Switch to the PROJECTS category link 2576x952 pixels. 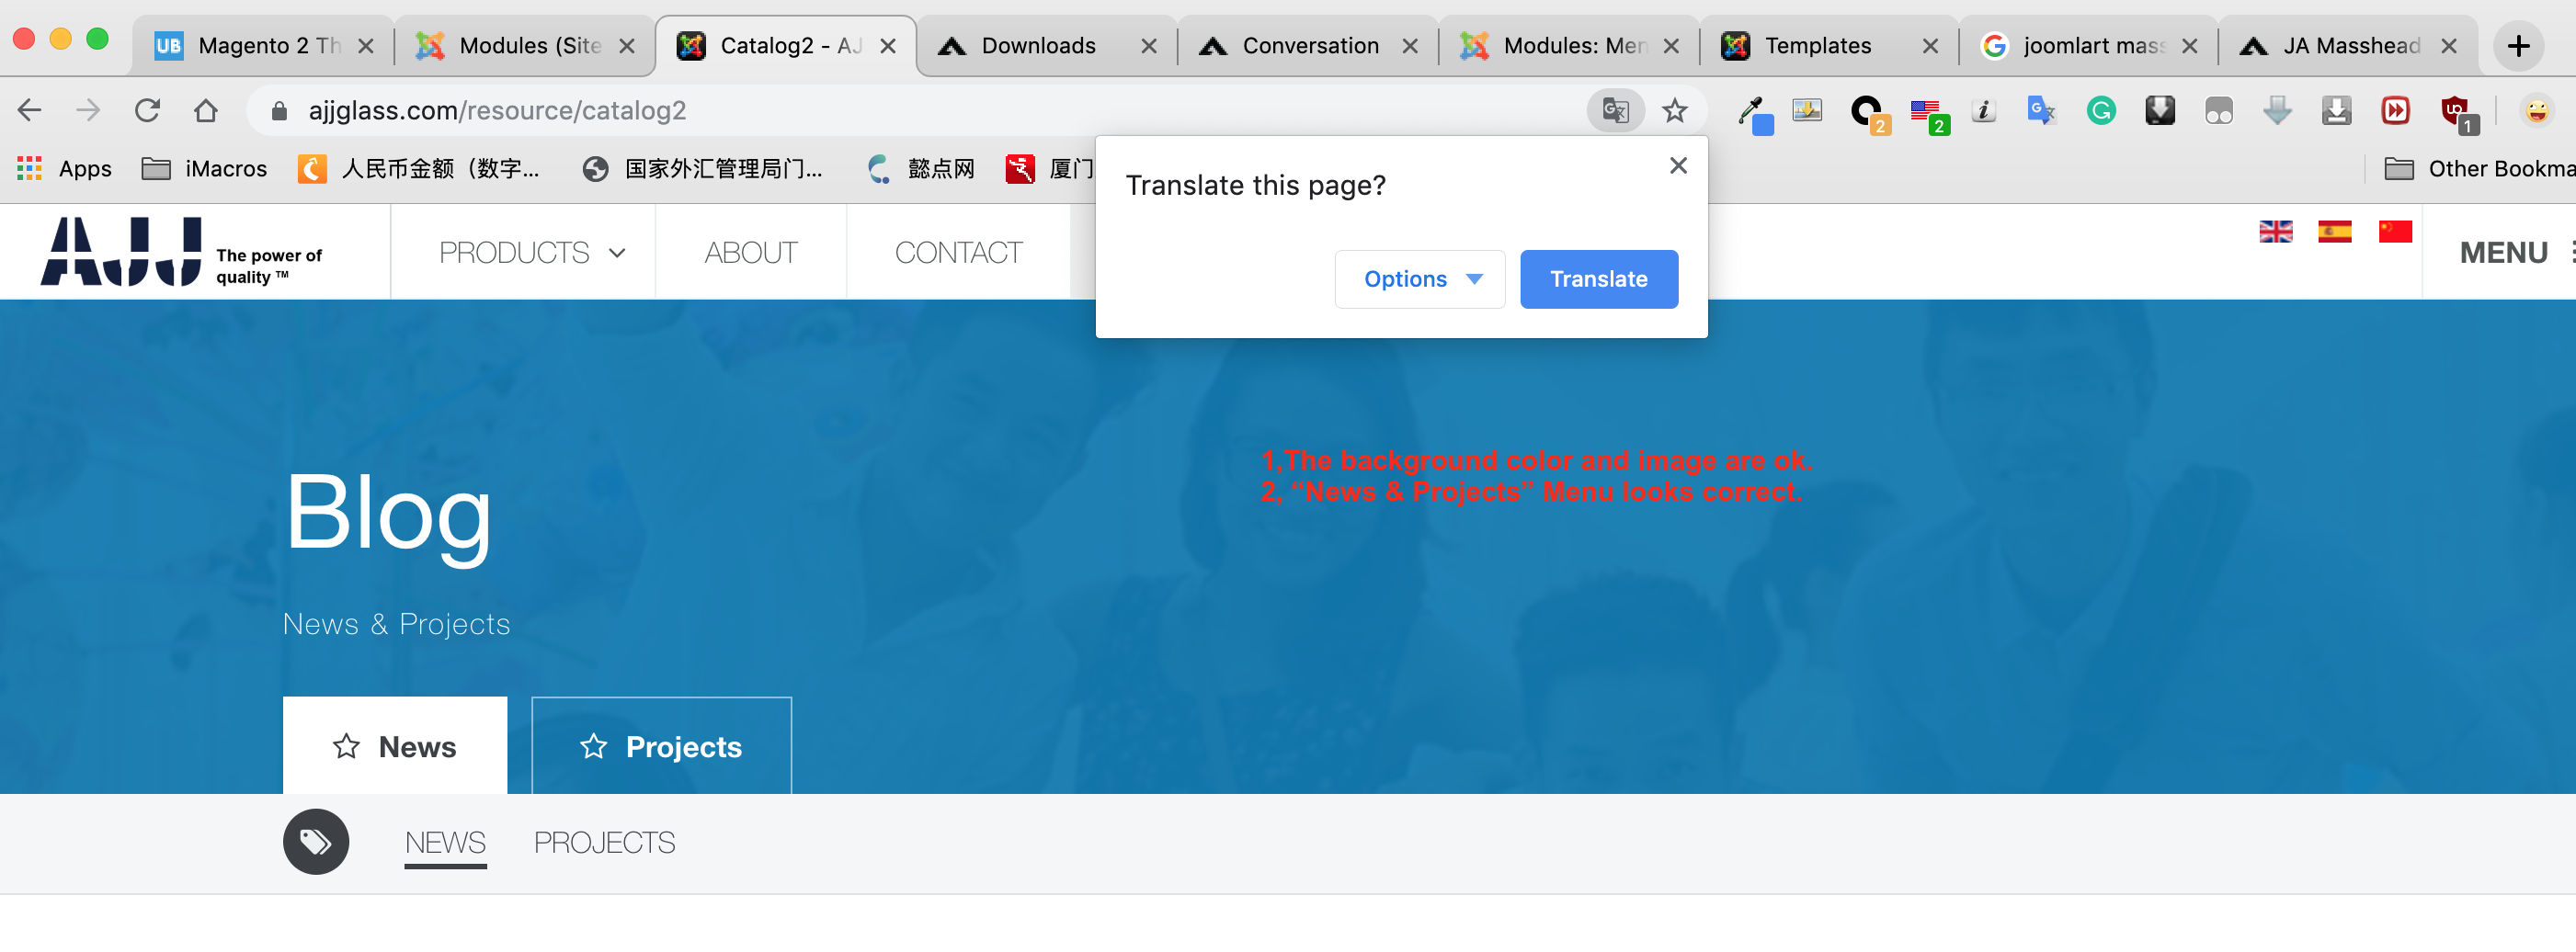tap(604, 842)
